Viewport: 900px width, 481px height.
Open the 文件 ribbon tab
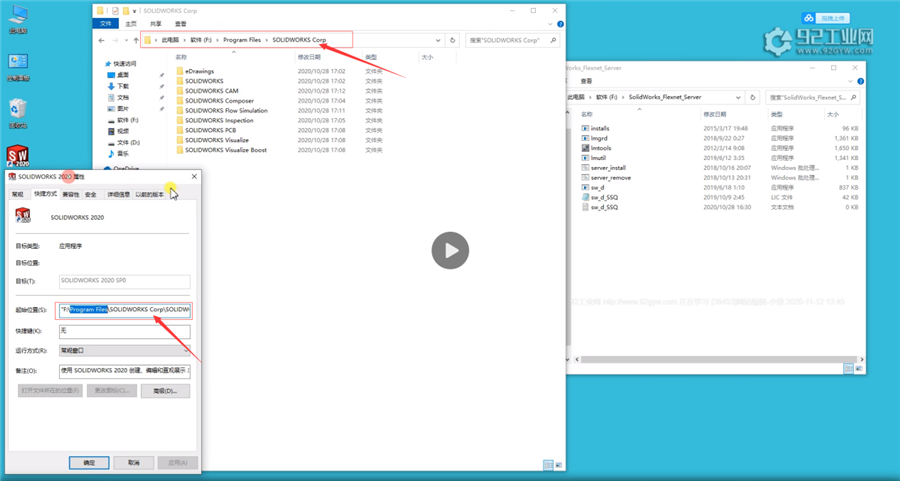click(106, 24)
